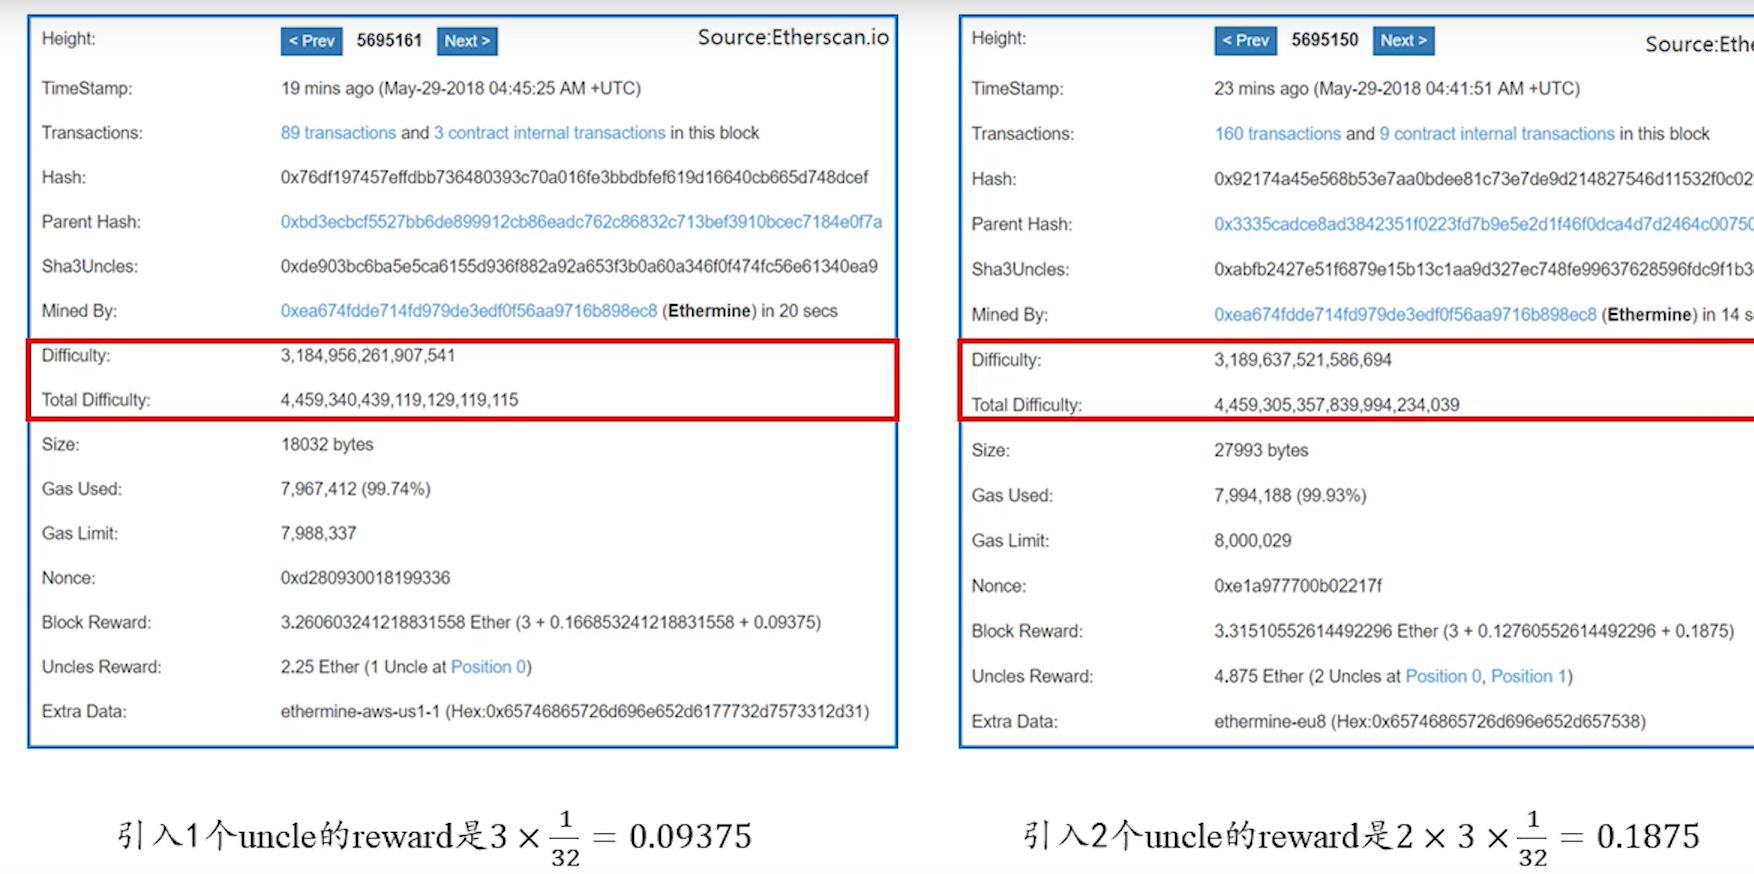Open the 89 transactions link
This screenshot has width=1754, height=874.
[x=338, y=133]
